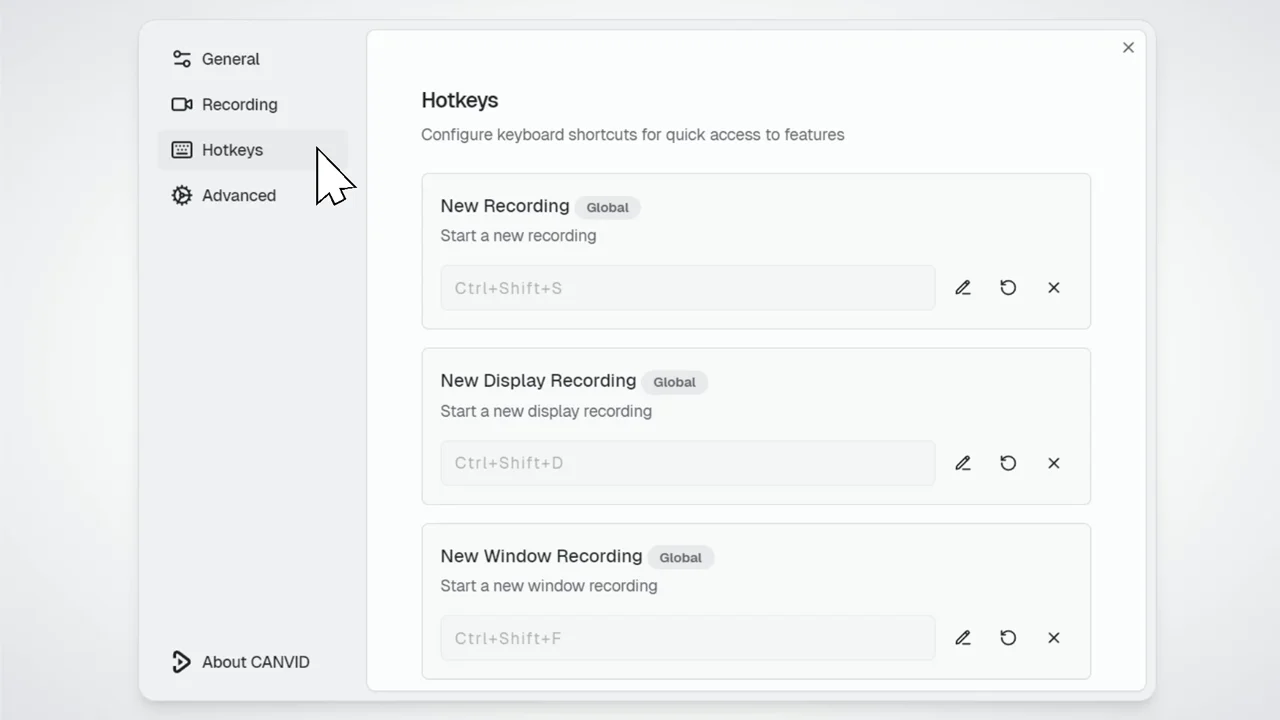The height and width of the screenshot is (720, 1280).
Task: Remove the New Recording hotkey with X icon
Action: pyautogui.click(x=1053, y=287)
